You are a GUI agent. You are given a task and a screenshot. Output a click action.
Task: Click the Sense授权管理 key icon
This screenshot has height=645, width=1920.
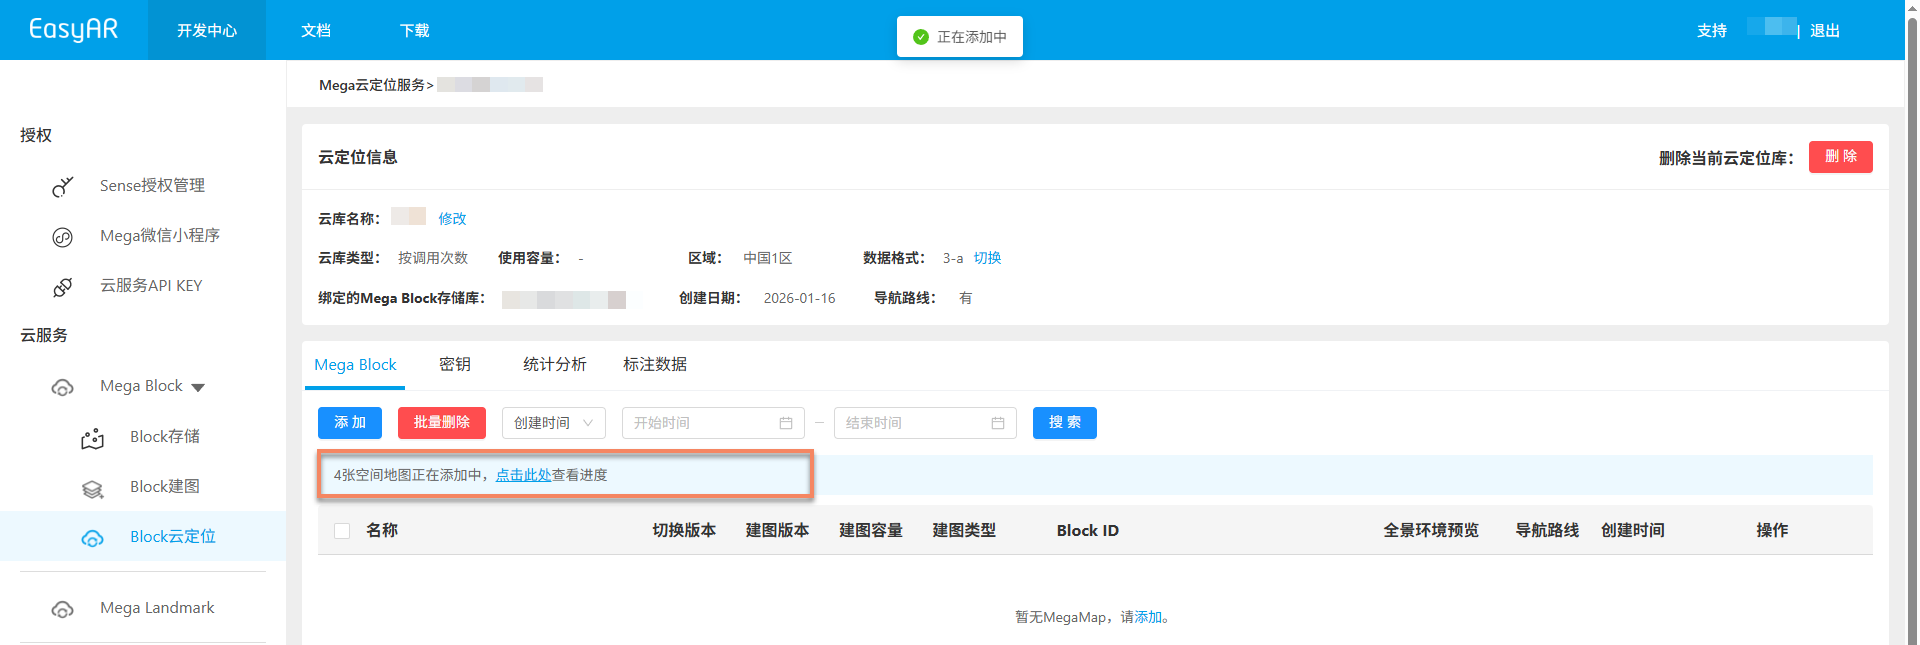63,187
